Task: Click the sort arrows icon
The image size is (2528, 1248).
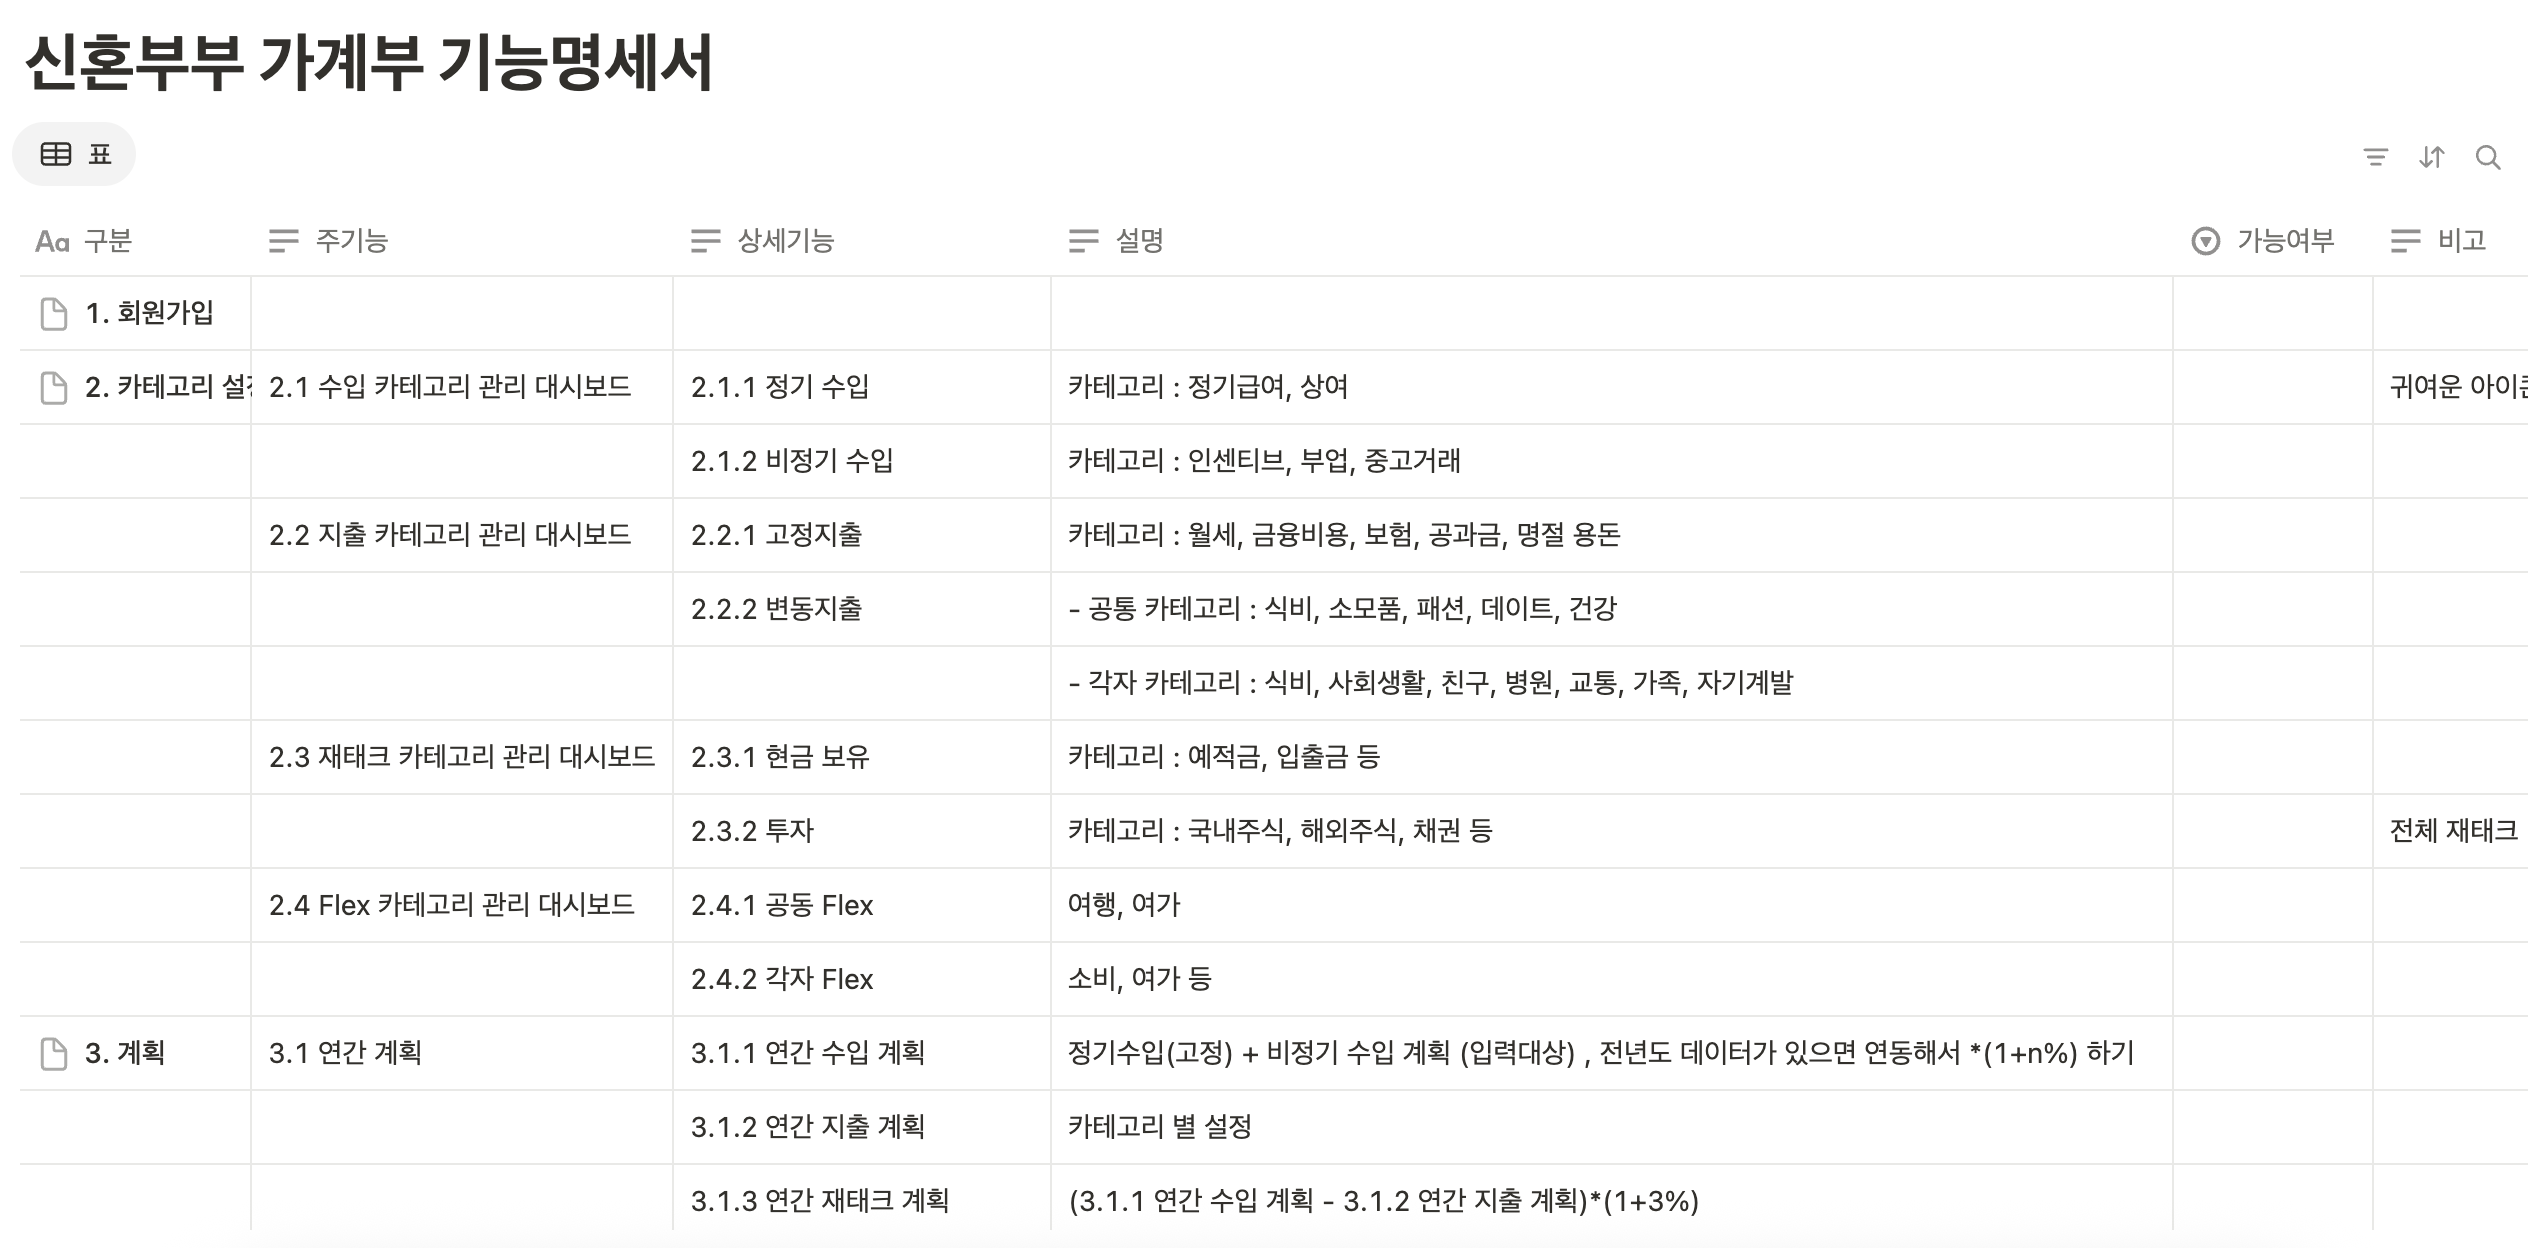Action: pyautogui.click(x=2431, y=157)
